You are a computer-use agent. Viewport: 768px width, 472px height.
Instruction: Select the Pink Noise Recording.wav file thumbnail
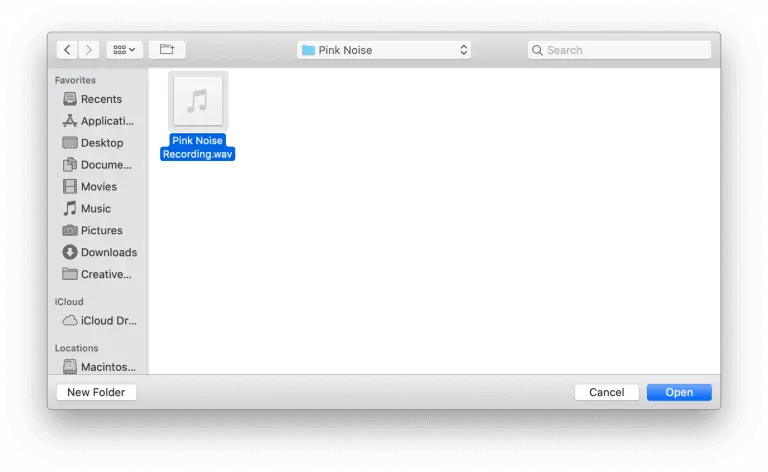click(x=198, y=101)
